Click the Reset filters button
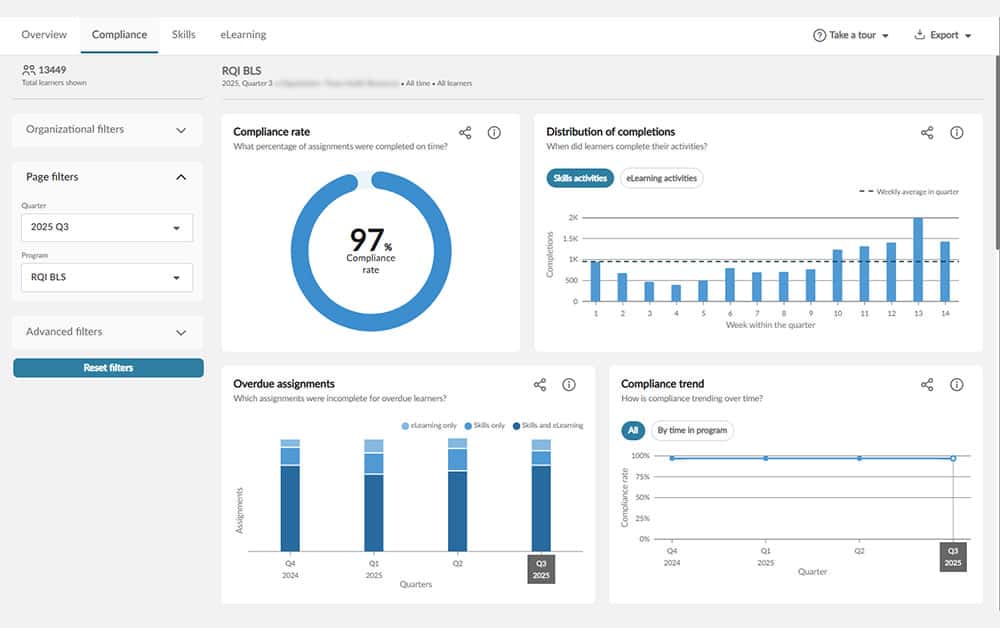Image resolution: width=1000 pixels, height=628 pixels. pyautogui.click(x=108, y=368)
